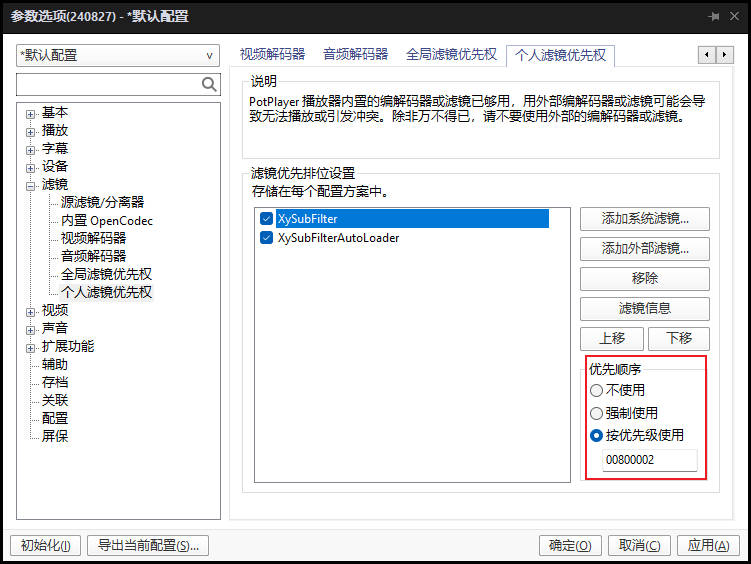Click the 添加系统滤镜... button

click(645, 219)
